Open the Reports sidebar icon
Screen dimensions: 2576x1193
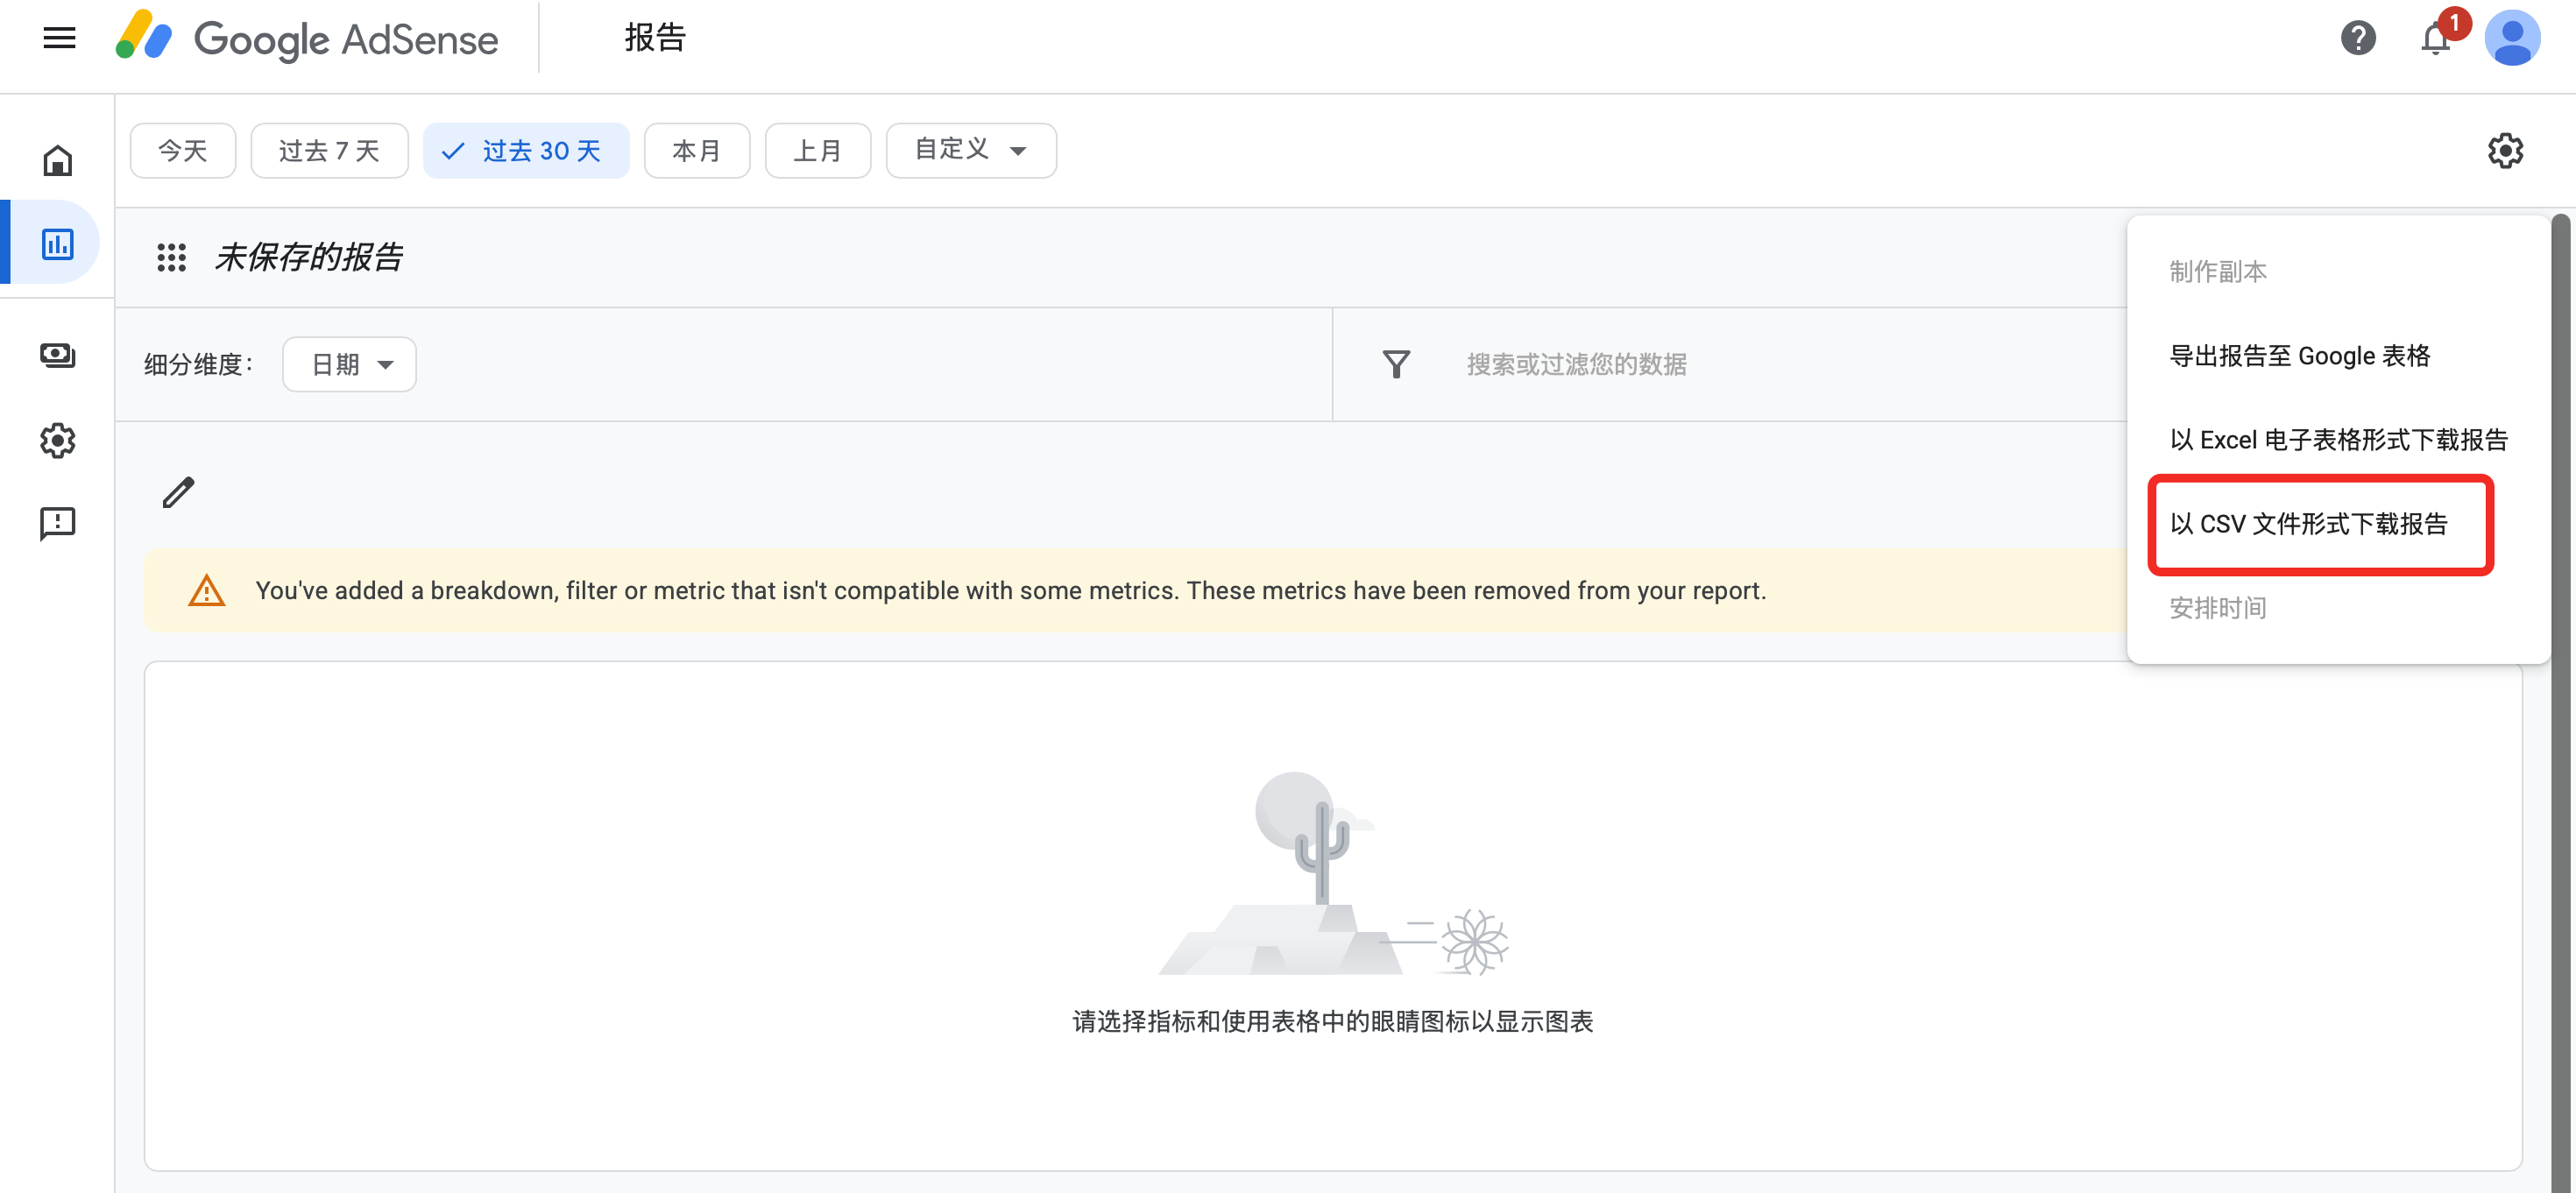point(57,243)
